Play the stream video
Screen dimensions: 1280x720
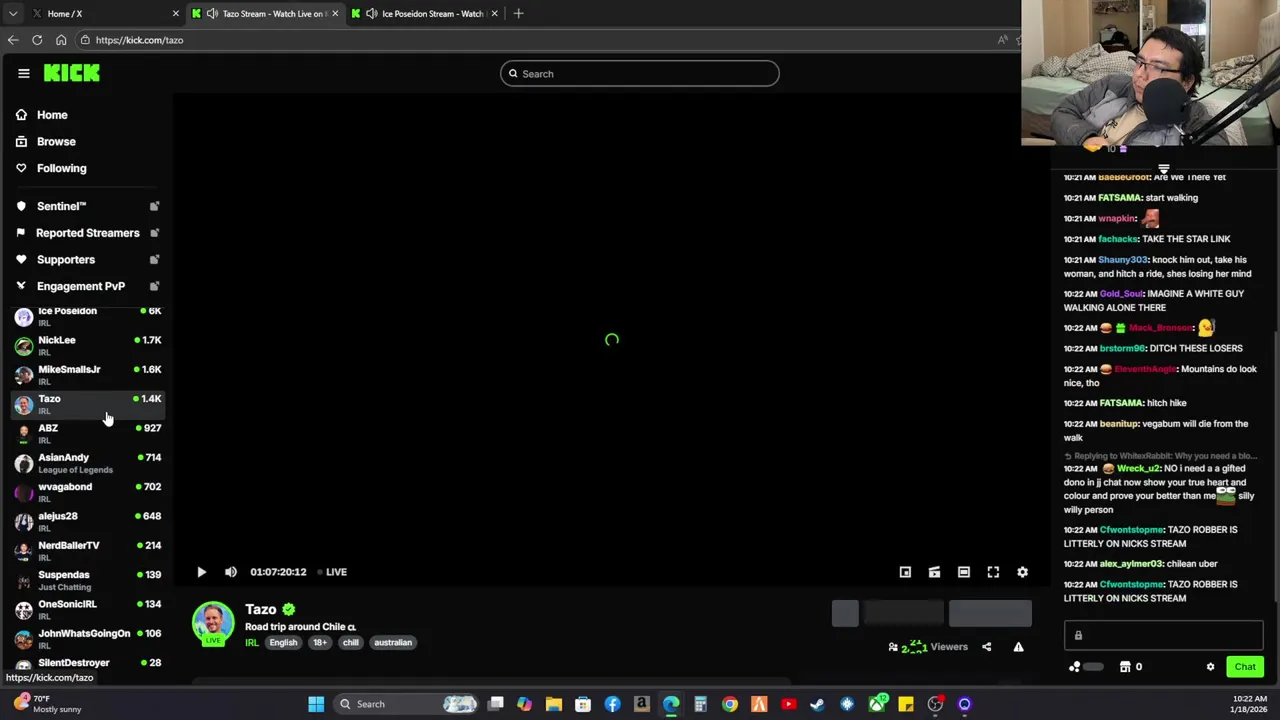(x=201, y=572)
